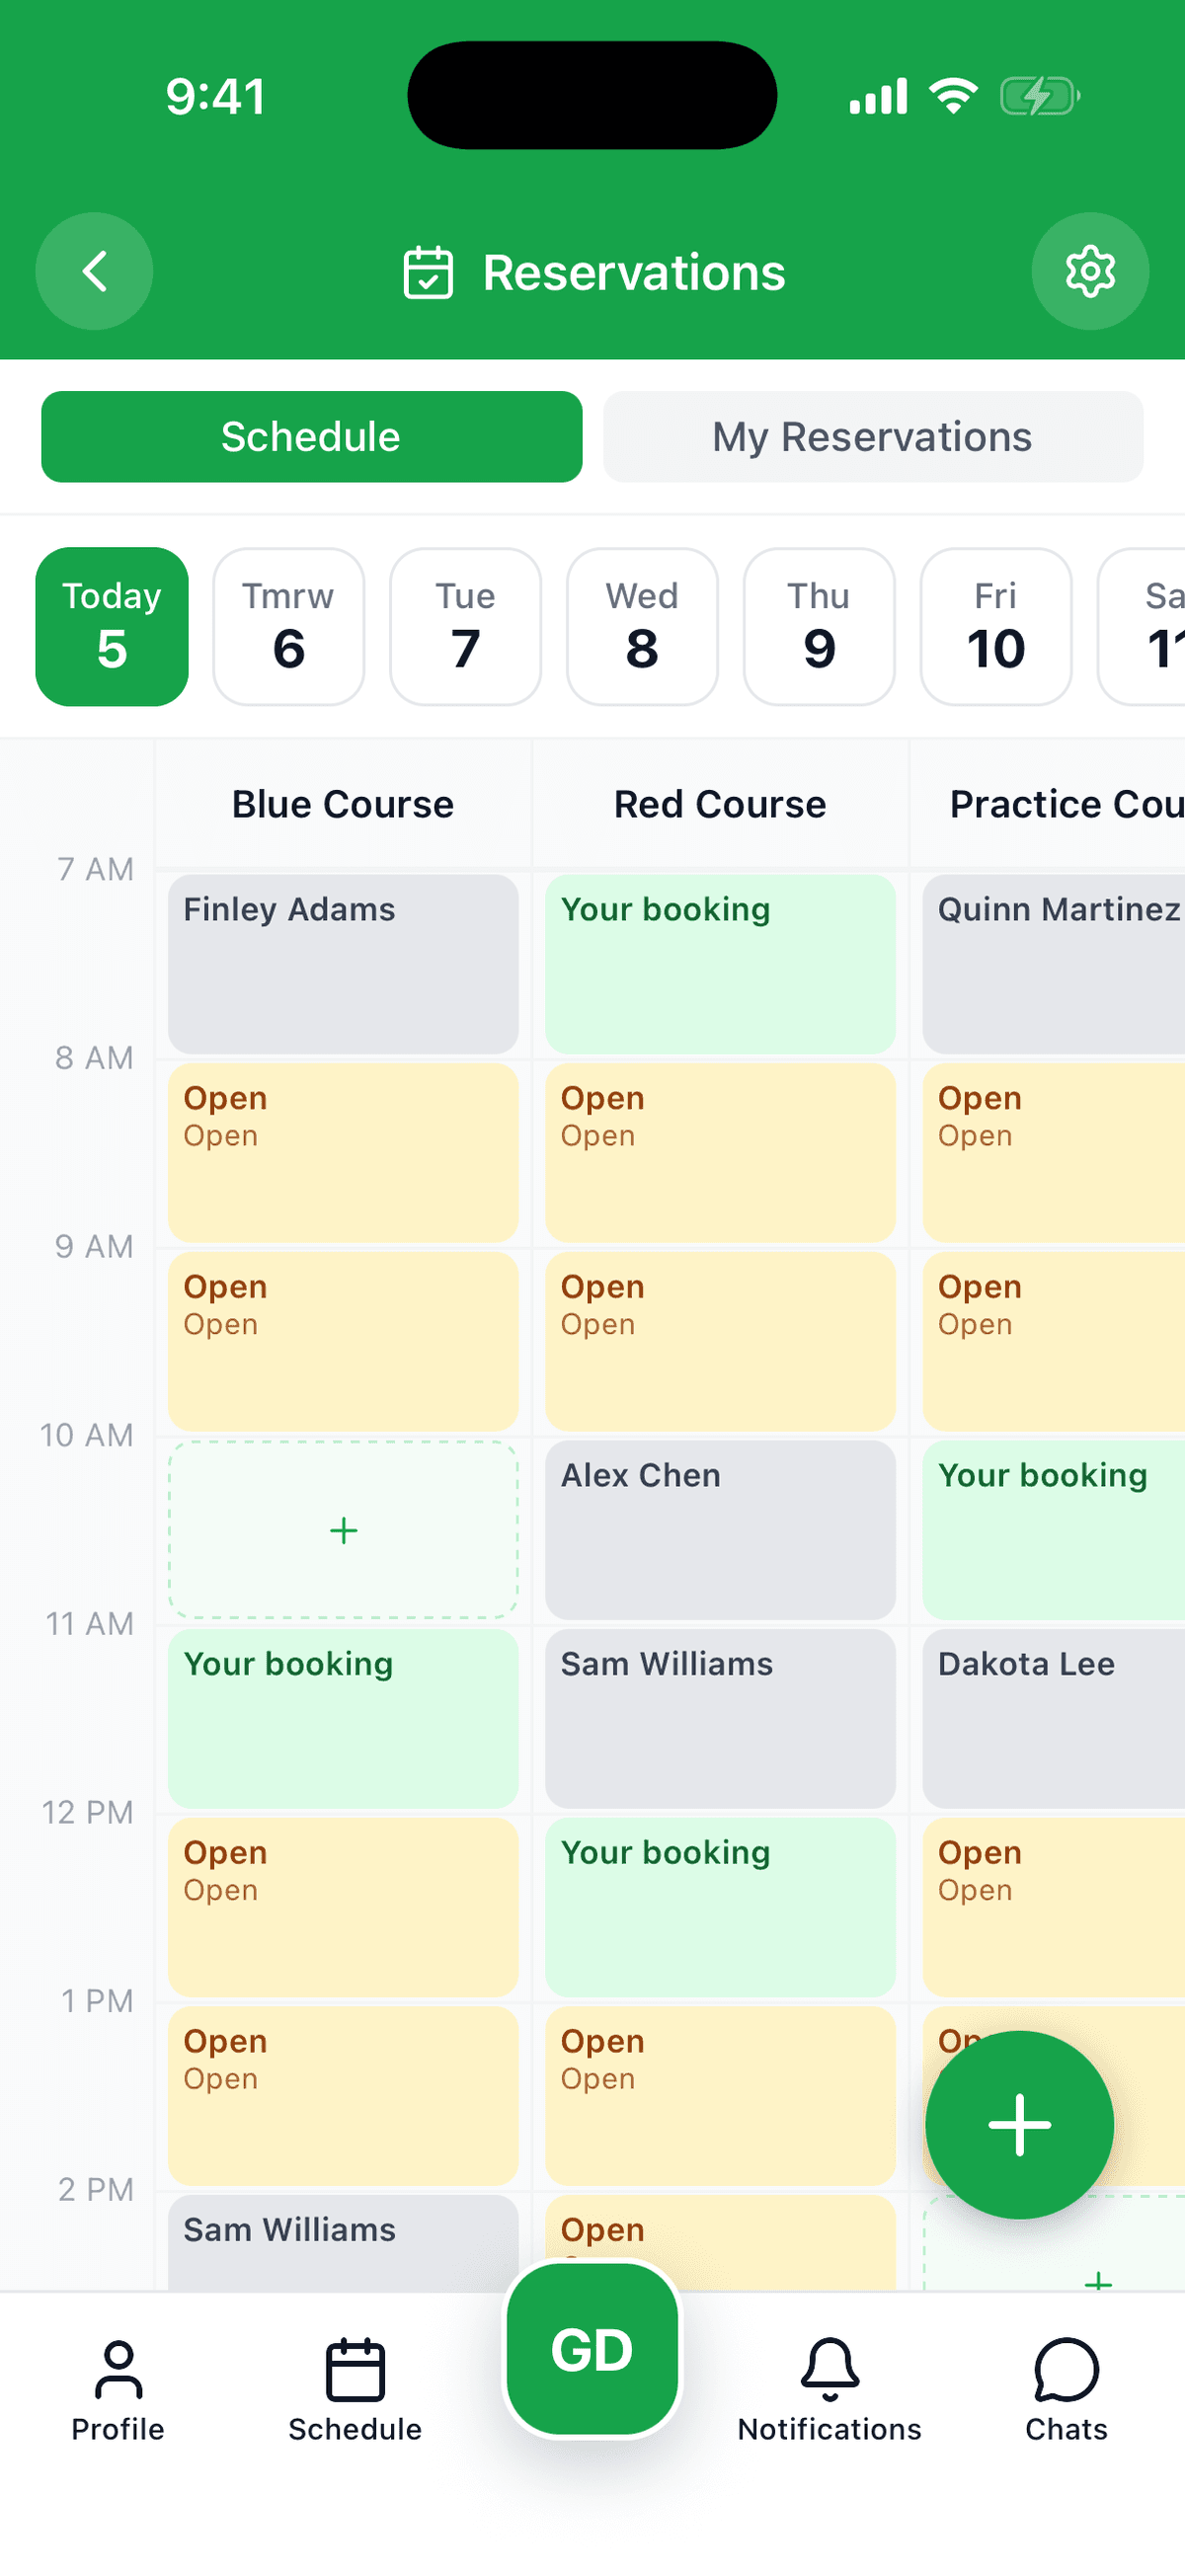
Task: Open Finley Adams 7 AM booking
Action: point(343,964)
